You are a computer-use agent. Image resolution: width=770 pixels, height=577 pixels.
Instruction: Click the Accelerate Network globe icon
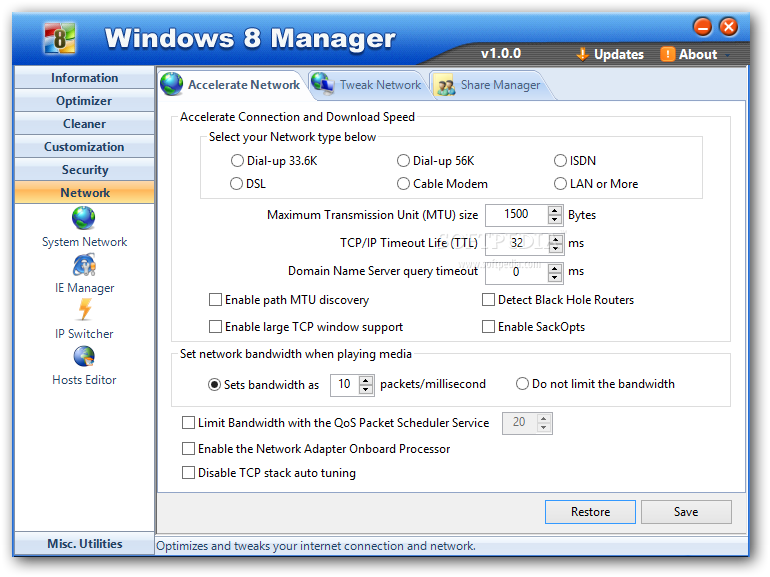172,84
